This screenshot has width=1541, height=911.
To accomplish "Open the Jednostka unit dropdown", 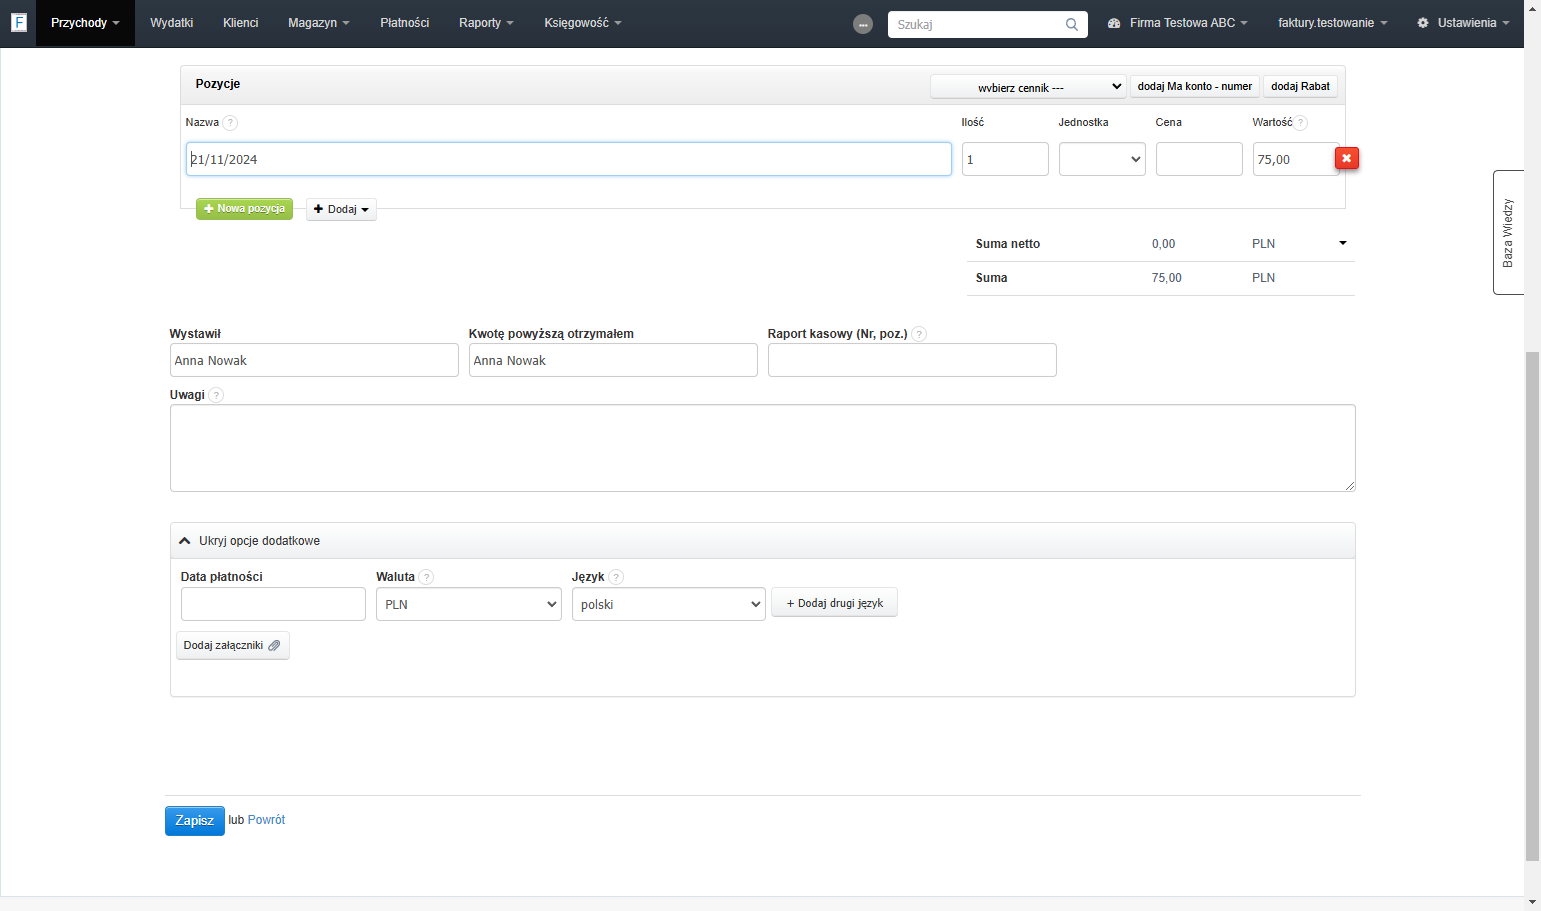I will [x=1102, y=159].
